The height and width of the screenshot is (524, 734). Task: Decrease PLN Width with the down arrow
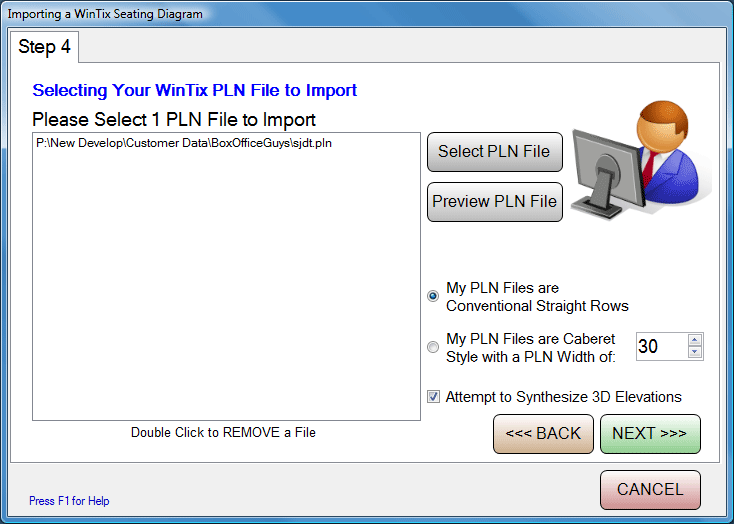click(695, 352)
